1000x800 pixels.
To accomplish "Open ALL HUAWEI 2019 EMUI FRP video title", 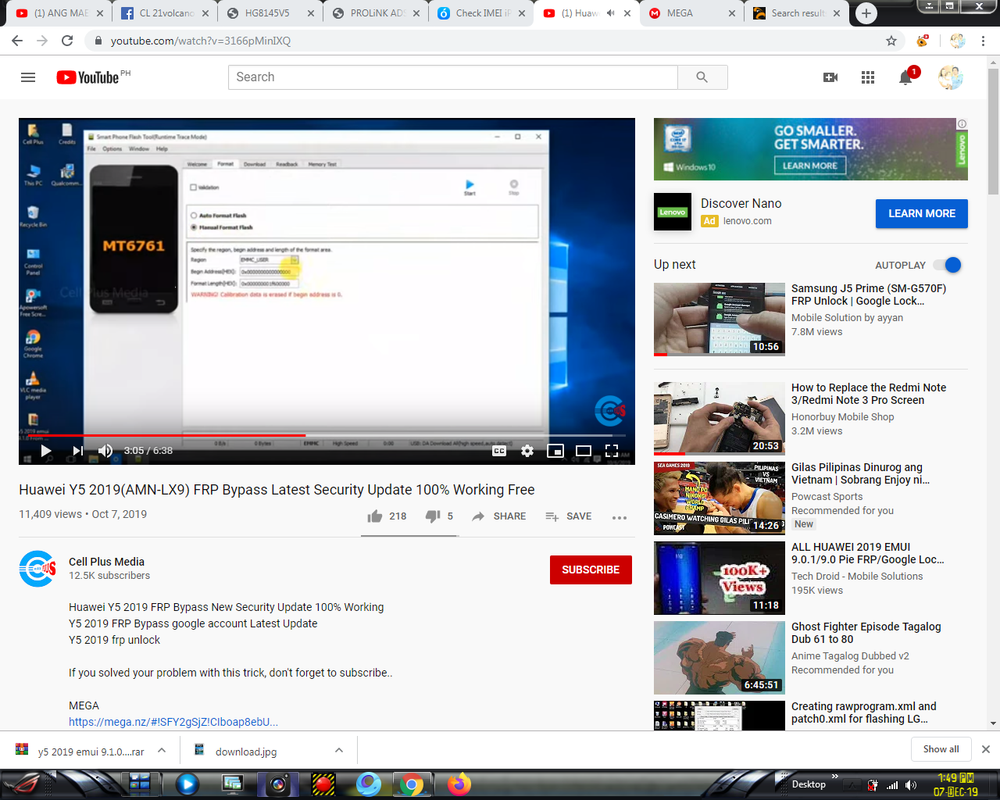I will (x=867, y=553).
